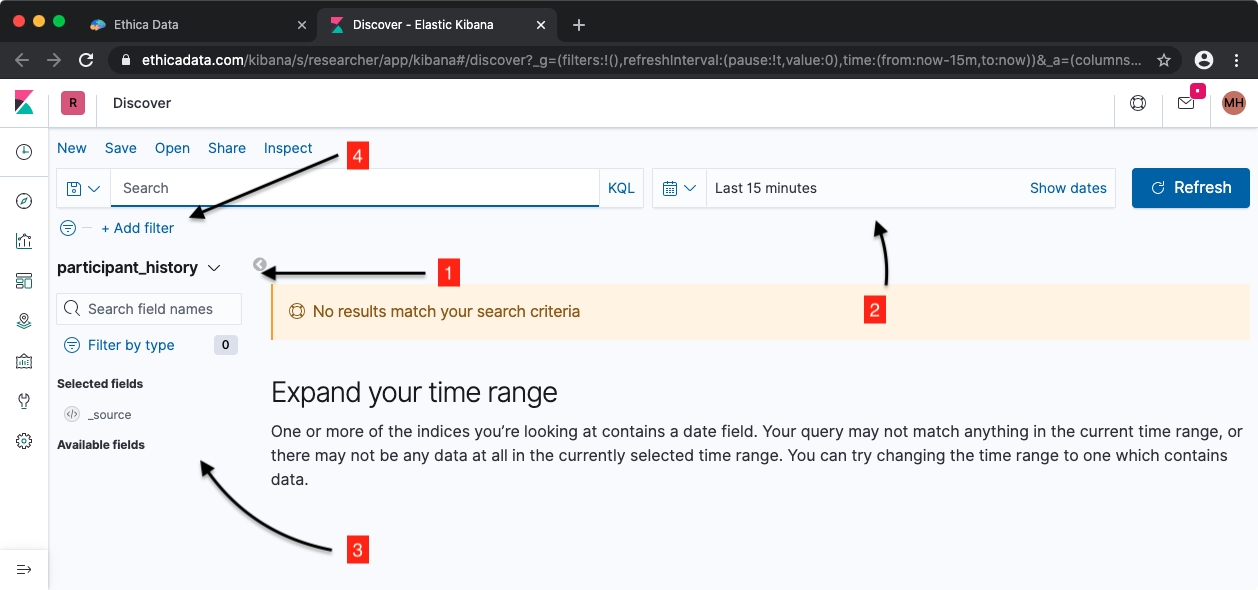Screen dimensions: 1258x590
Task: Collapse the index pattern fields panel
Action: pyautogui.click(x=259, y=265)
